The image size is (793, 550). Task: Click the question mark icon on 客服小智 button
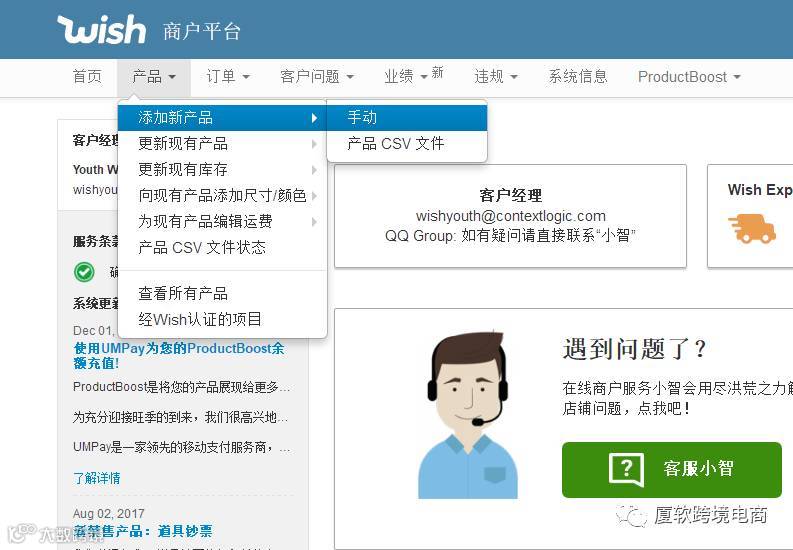pos(626,469)
